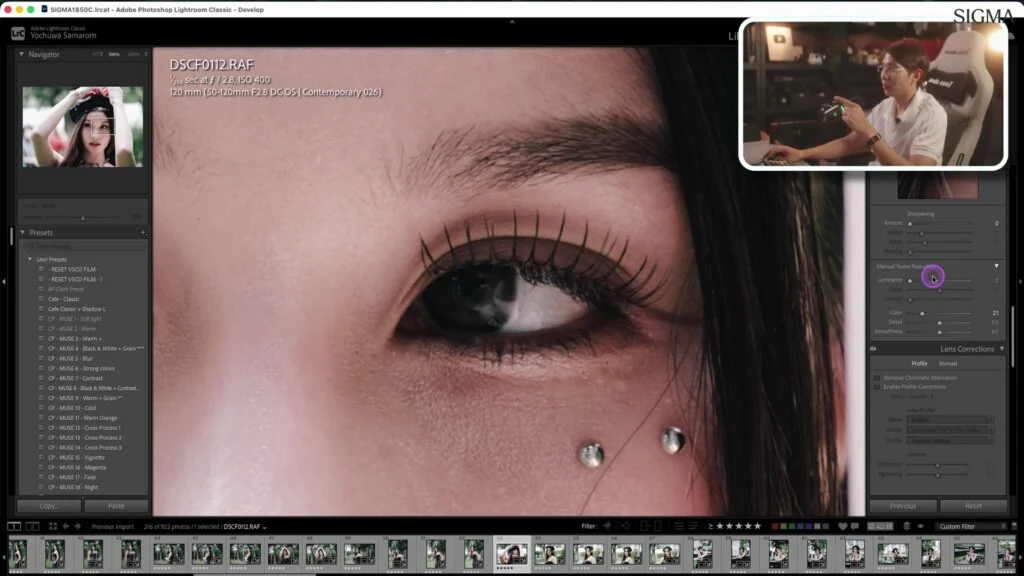Click the Copy... settings button
This screenshot has width=1024, height=576.
[49, 506]
